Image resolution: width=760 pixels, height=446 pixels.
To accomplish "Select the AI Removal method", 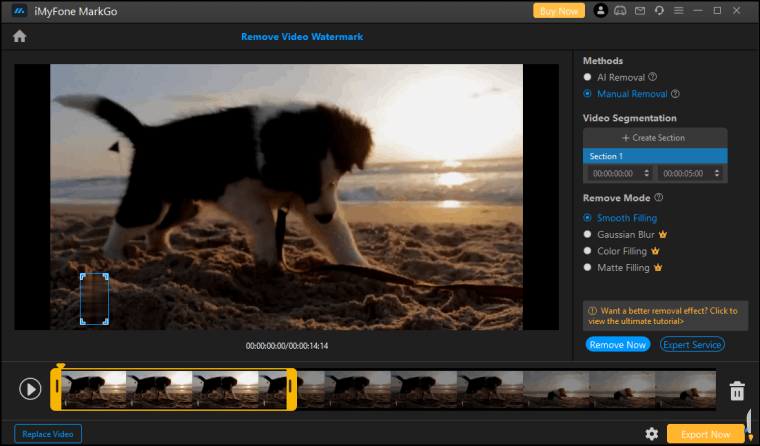I will [x=588, y=77].
